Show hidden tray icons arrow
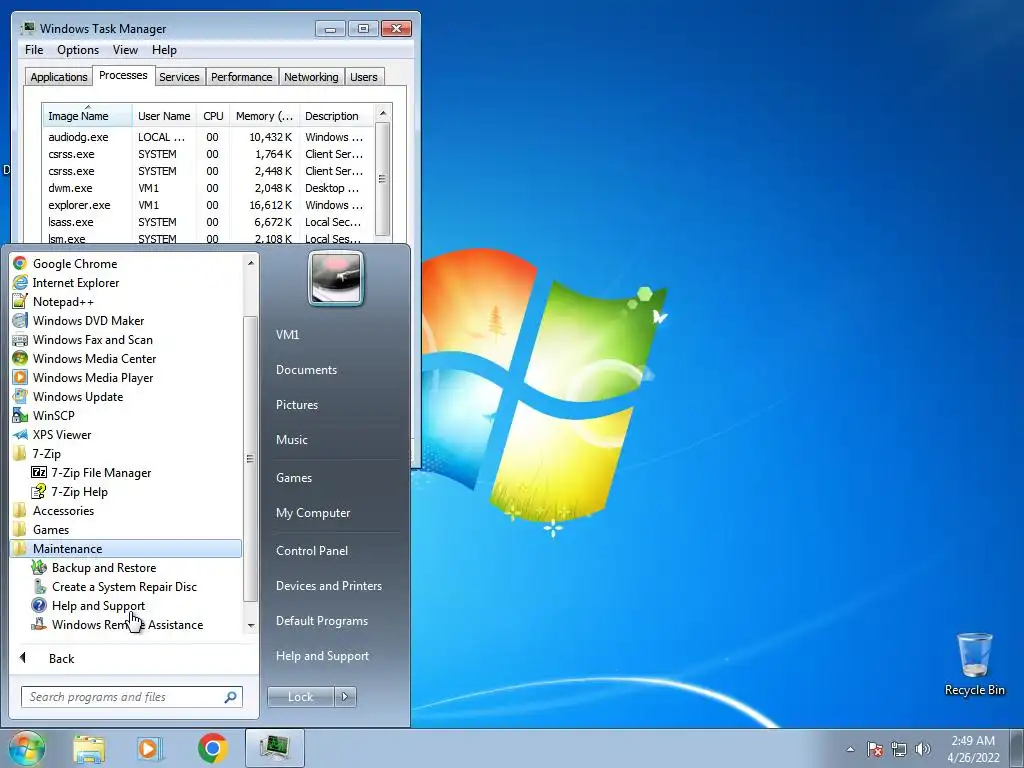This screenshot has height=768, width=1024. point(850,749)
